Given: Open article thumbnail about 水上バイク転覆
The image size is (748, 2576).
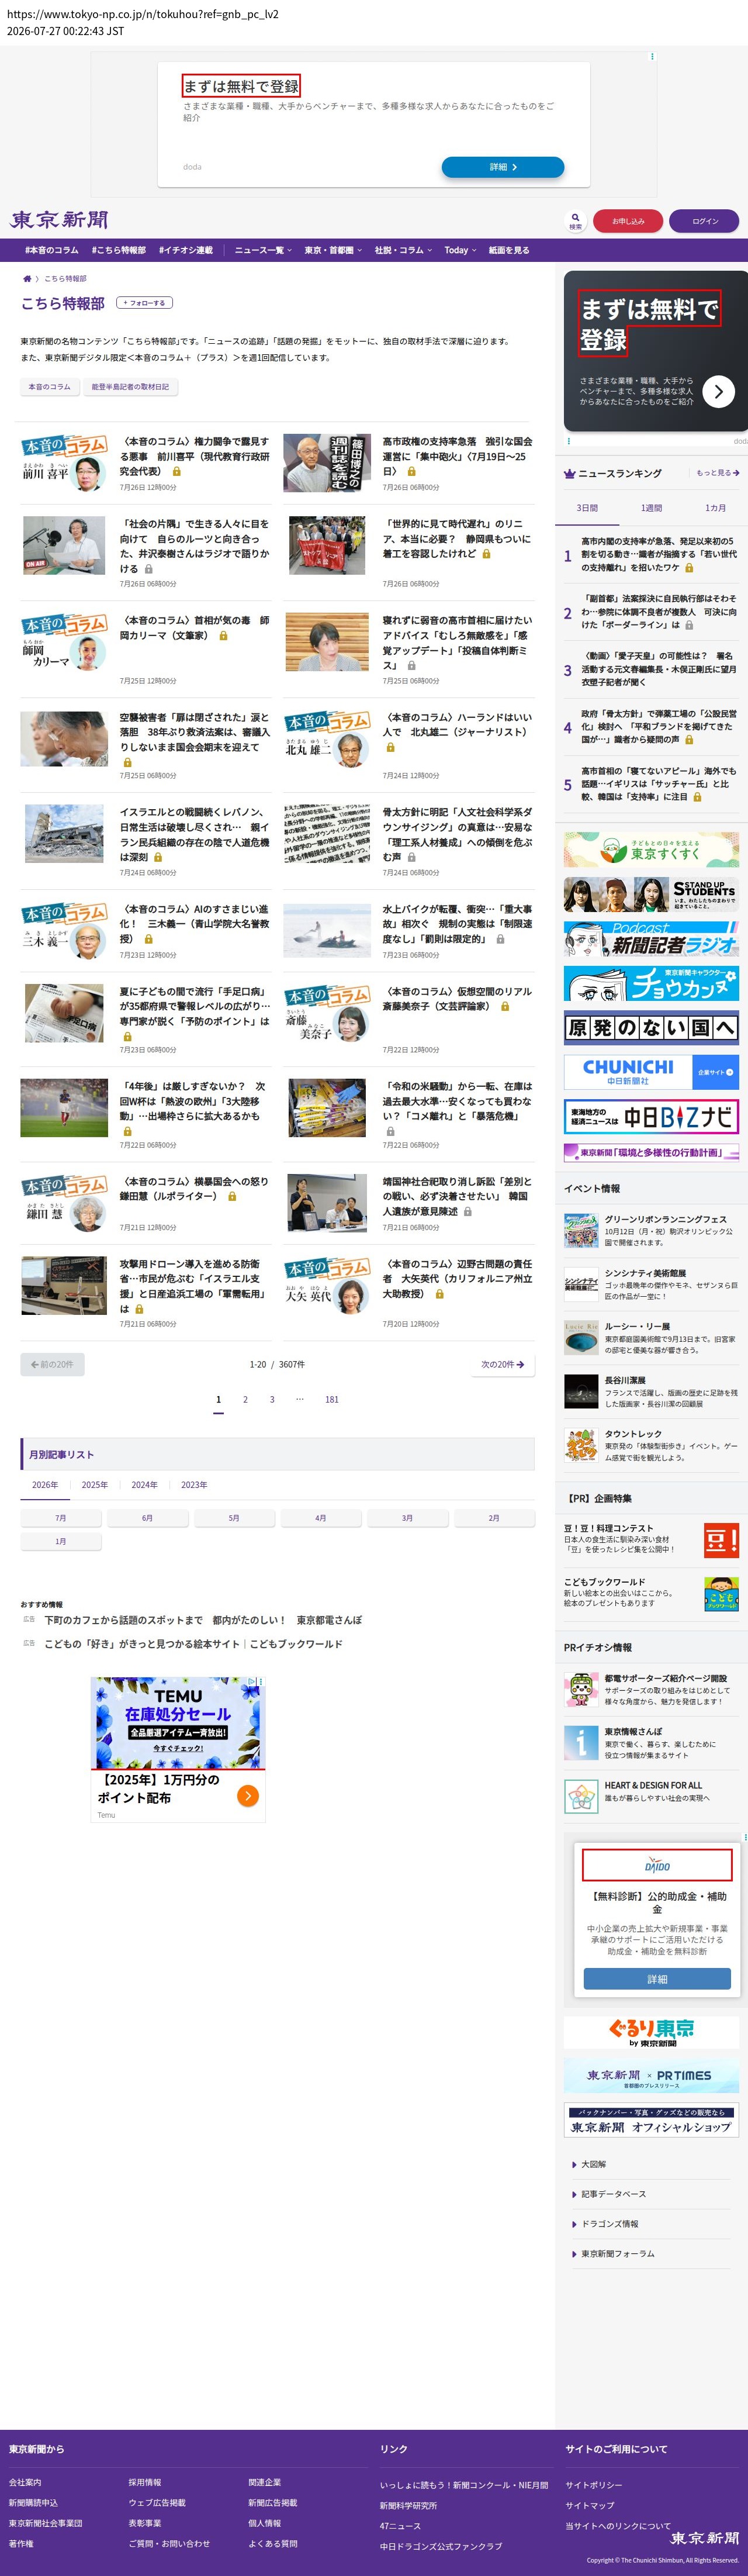Looking at the screenshot, I should click(327, 931).
